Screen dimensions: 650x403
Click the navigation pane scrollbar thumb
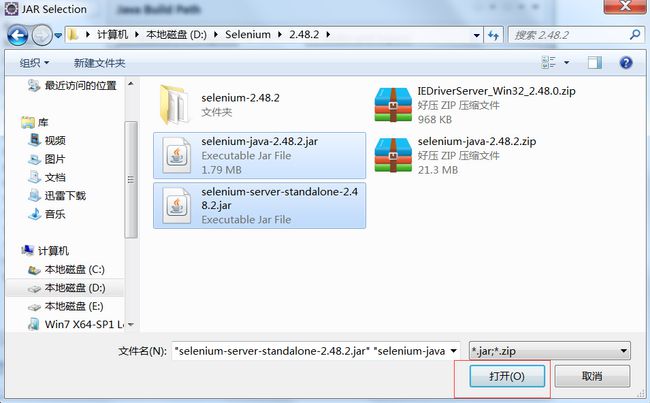coord(131,180)
